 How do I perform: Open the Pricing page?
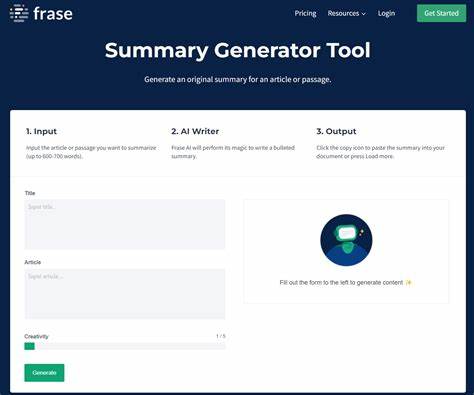[305, 13]
